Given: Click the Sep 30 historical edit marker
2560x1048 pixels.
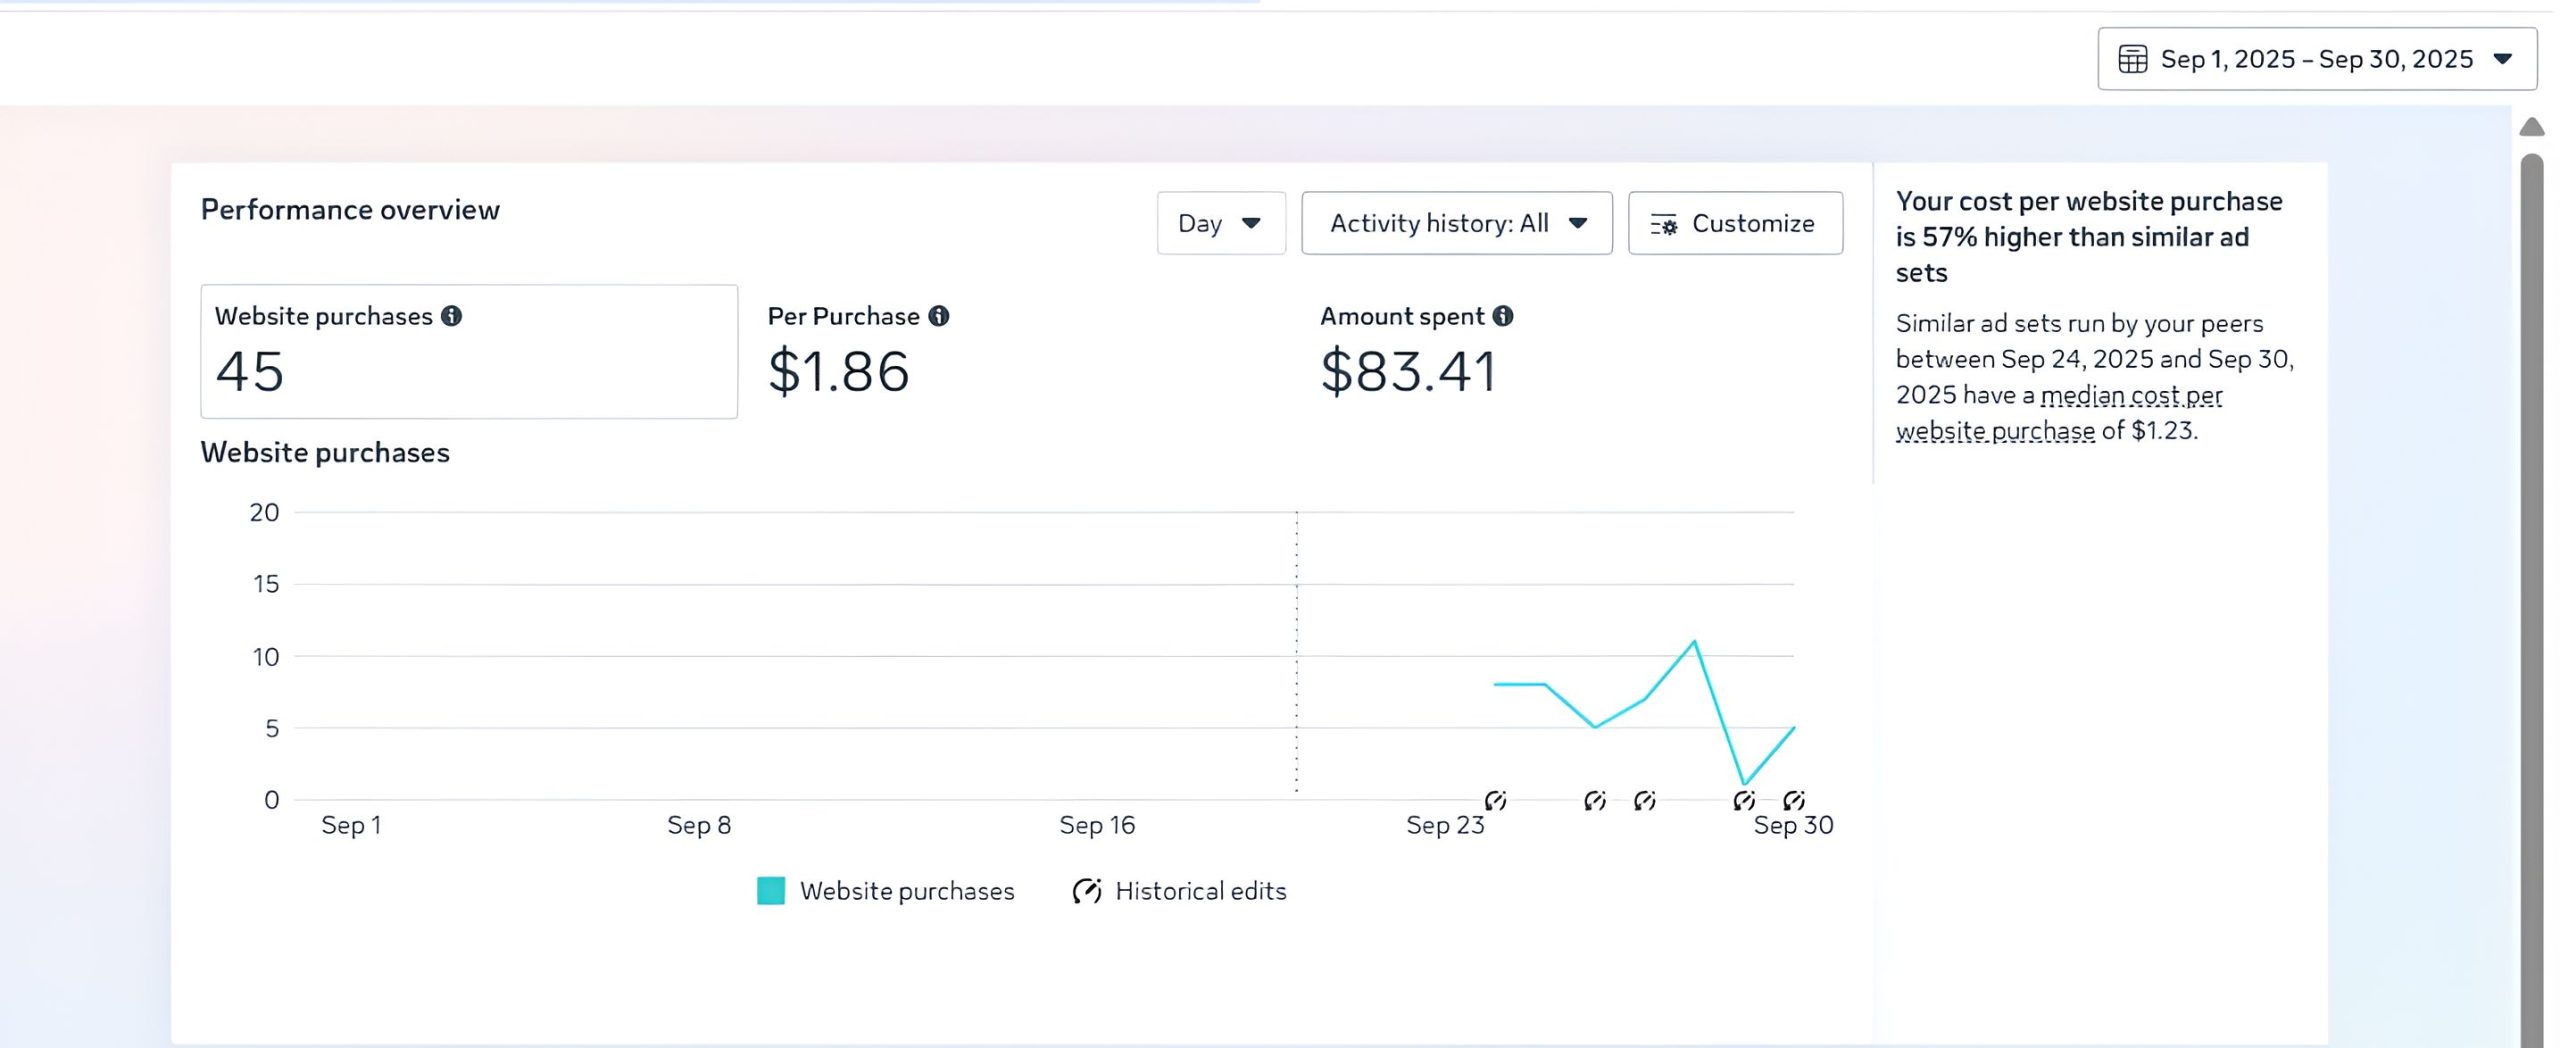Looking at the screenshot, I should (1794, 800).
